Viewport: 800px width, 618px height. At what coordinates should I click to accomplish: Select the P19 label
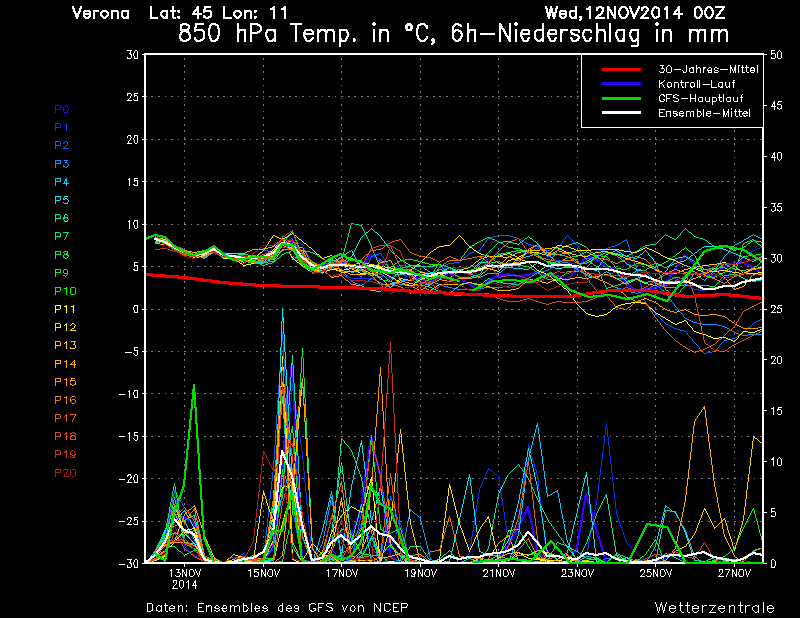coord(65,454)
